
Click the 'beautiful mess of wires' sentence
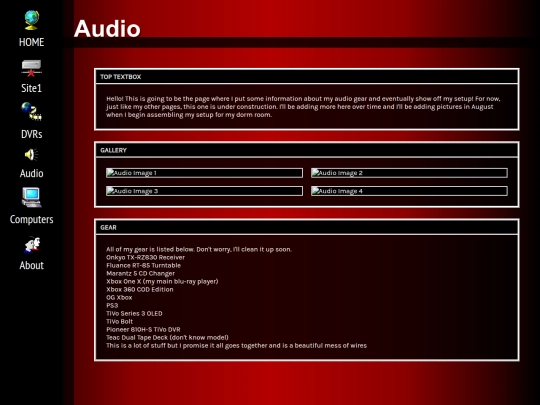point(236,345)
